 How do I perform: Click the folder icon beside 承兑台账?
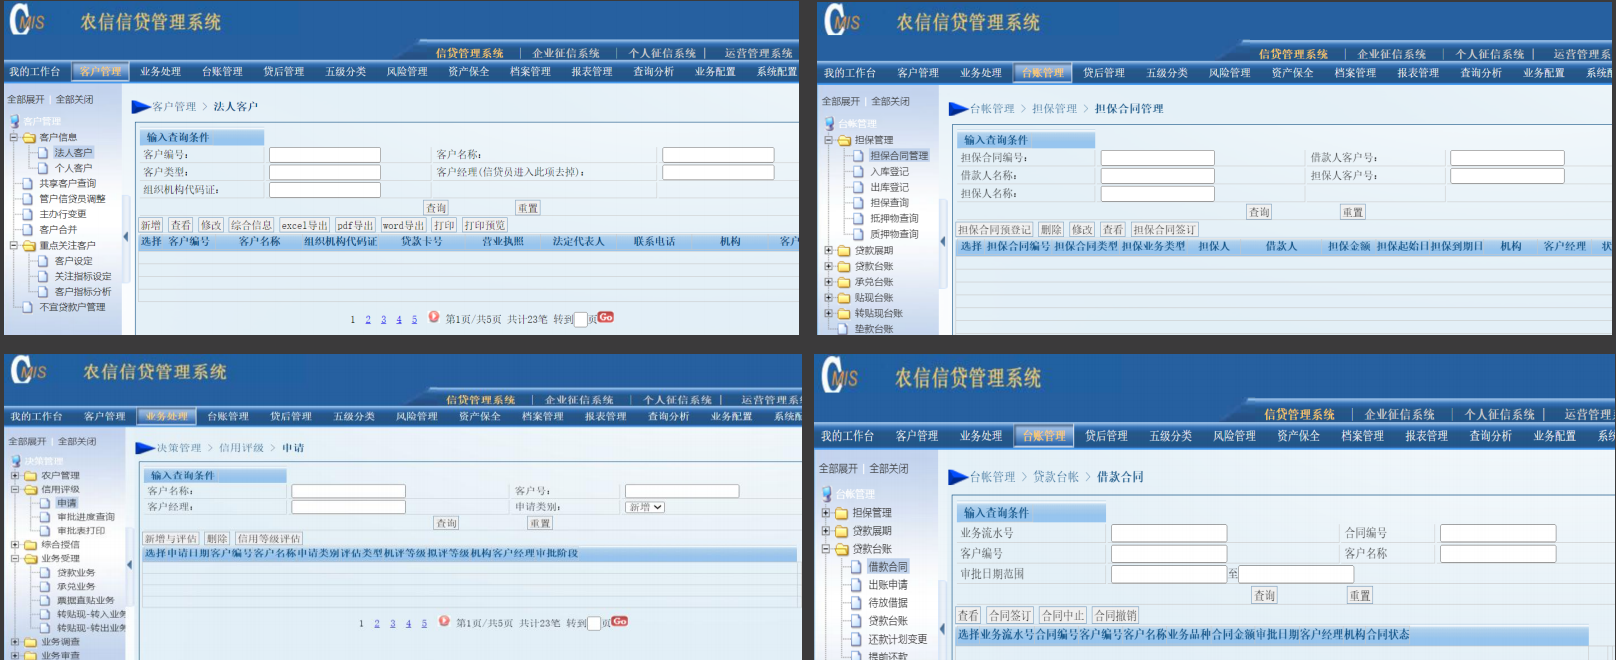coord(843,282)
